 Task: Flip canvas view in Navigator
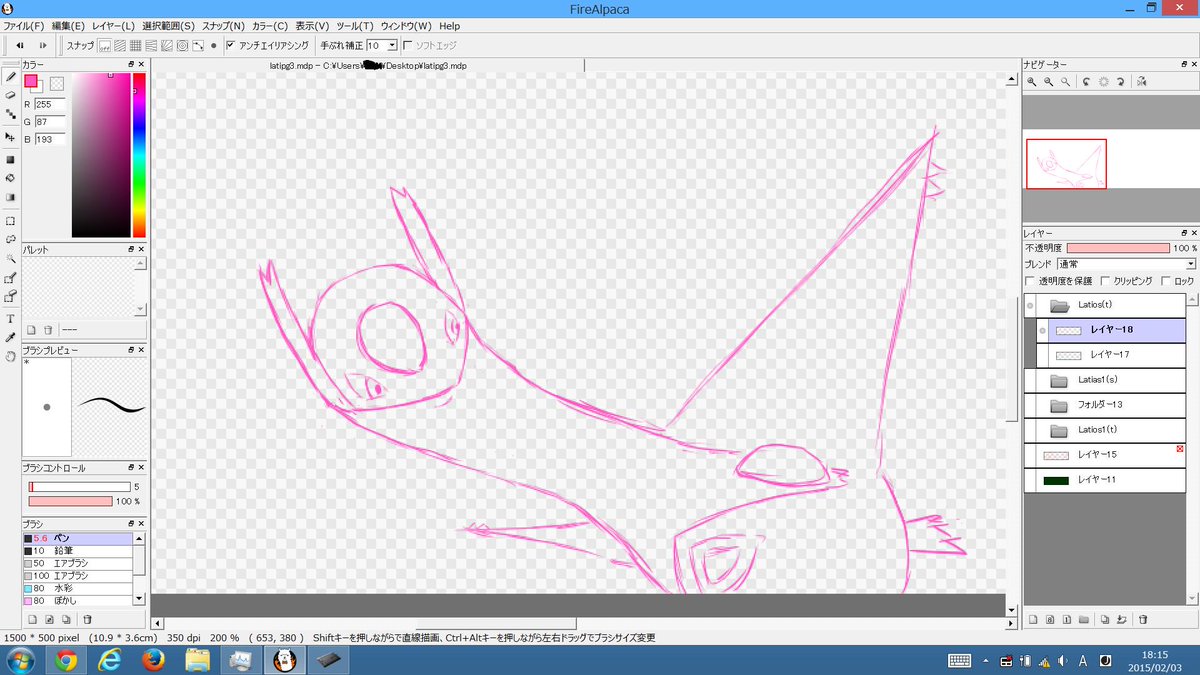tap(1141, 82)
